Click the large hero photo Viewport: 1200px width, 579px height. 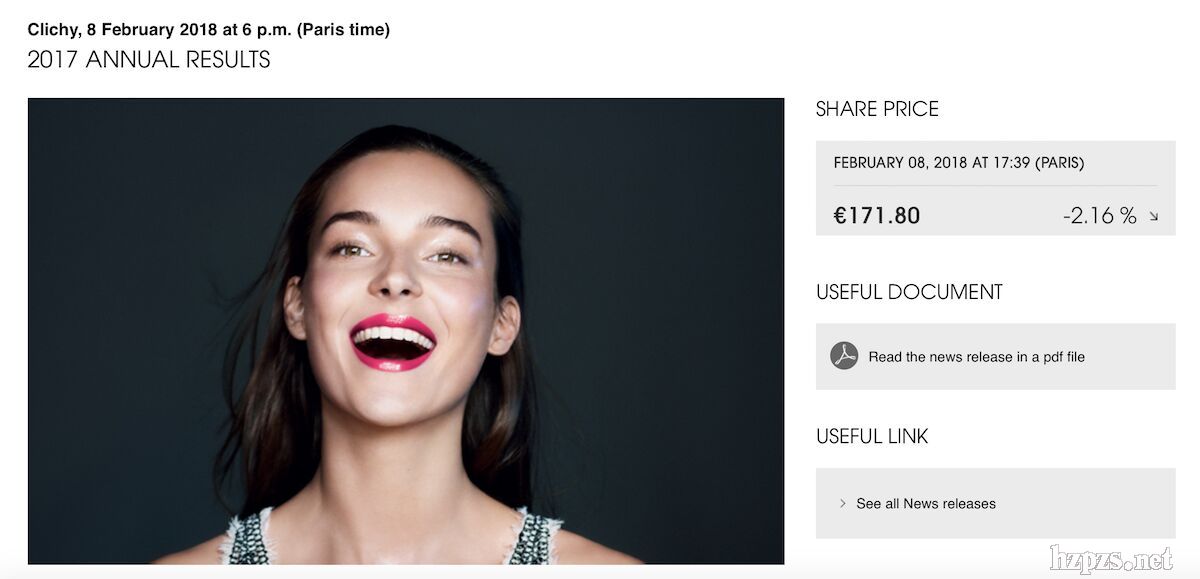tap(405, 330)
